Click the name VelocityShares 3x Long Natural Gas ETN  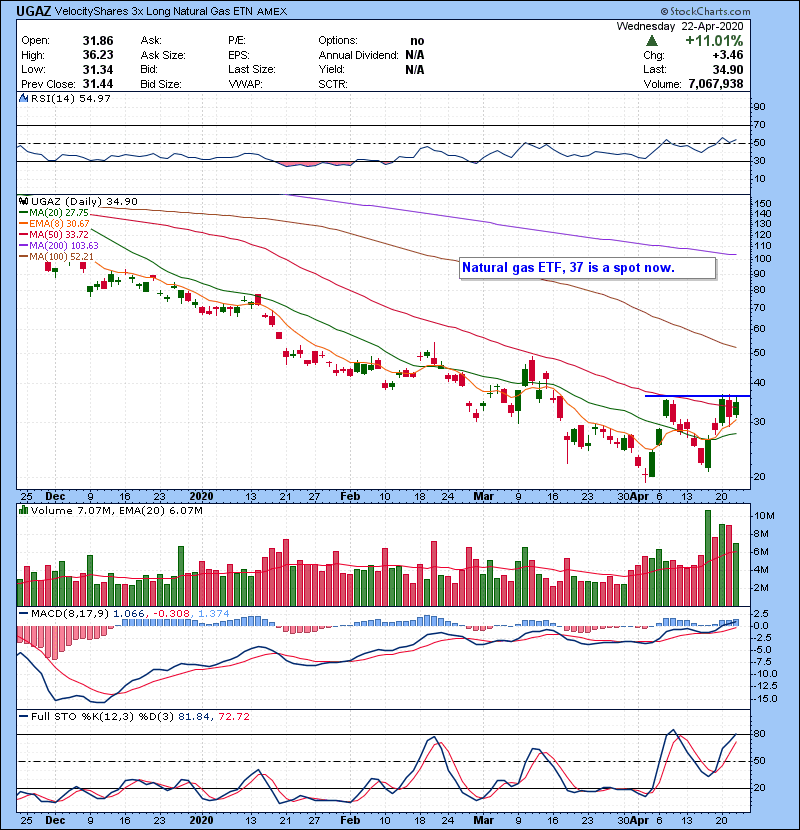154,12
